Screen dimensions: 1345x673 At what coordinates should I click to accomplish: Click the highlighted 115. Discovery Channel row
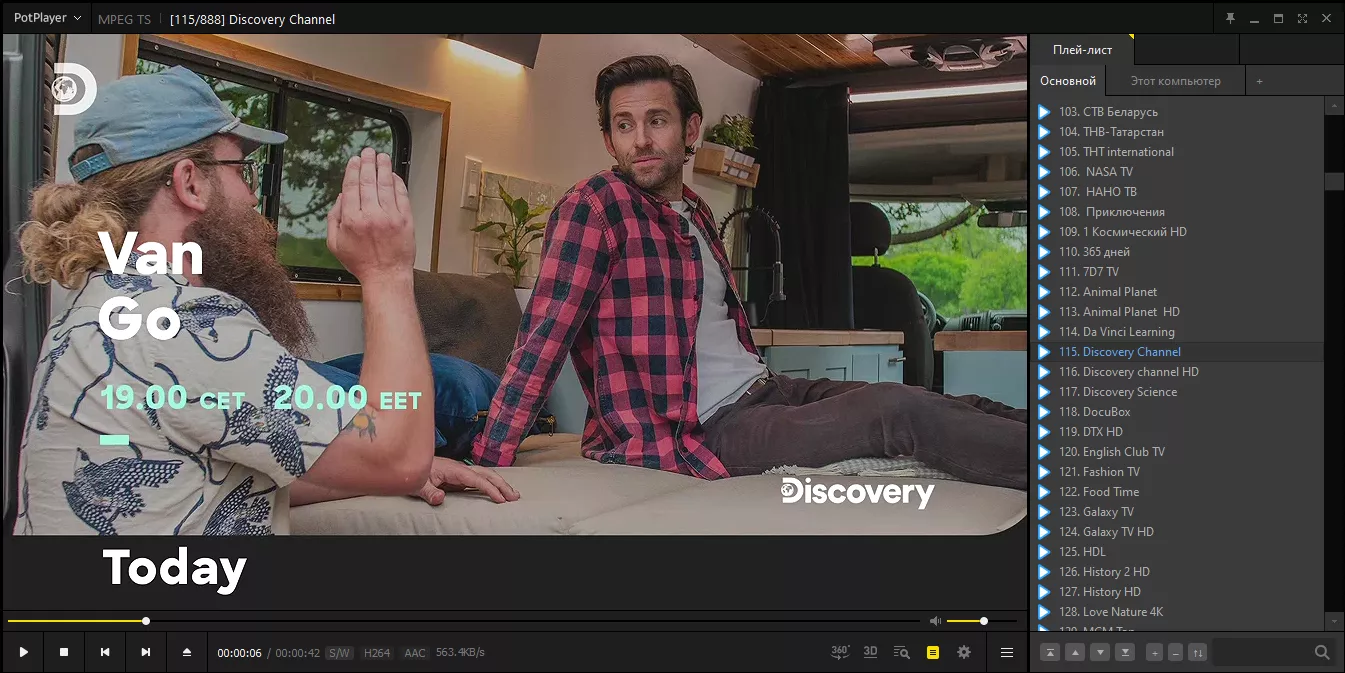click(1177, 352)
